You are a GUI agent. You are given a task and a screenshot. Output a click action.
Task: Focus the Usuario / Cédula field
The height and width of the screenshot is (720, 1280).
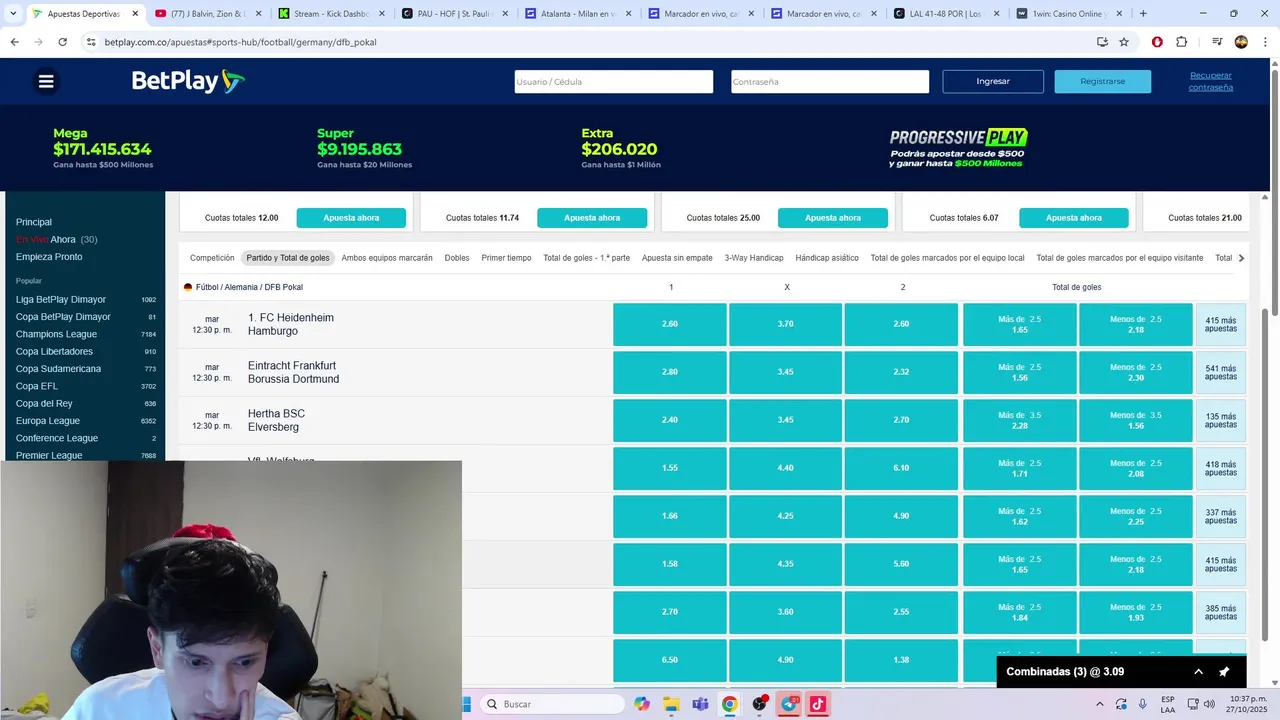point(614,82)
